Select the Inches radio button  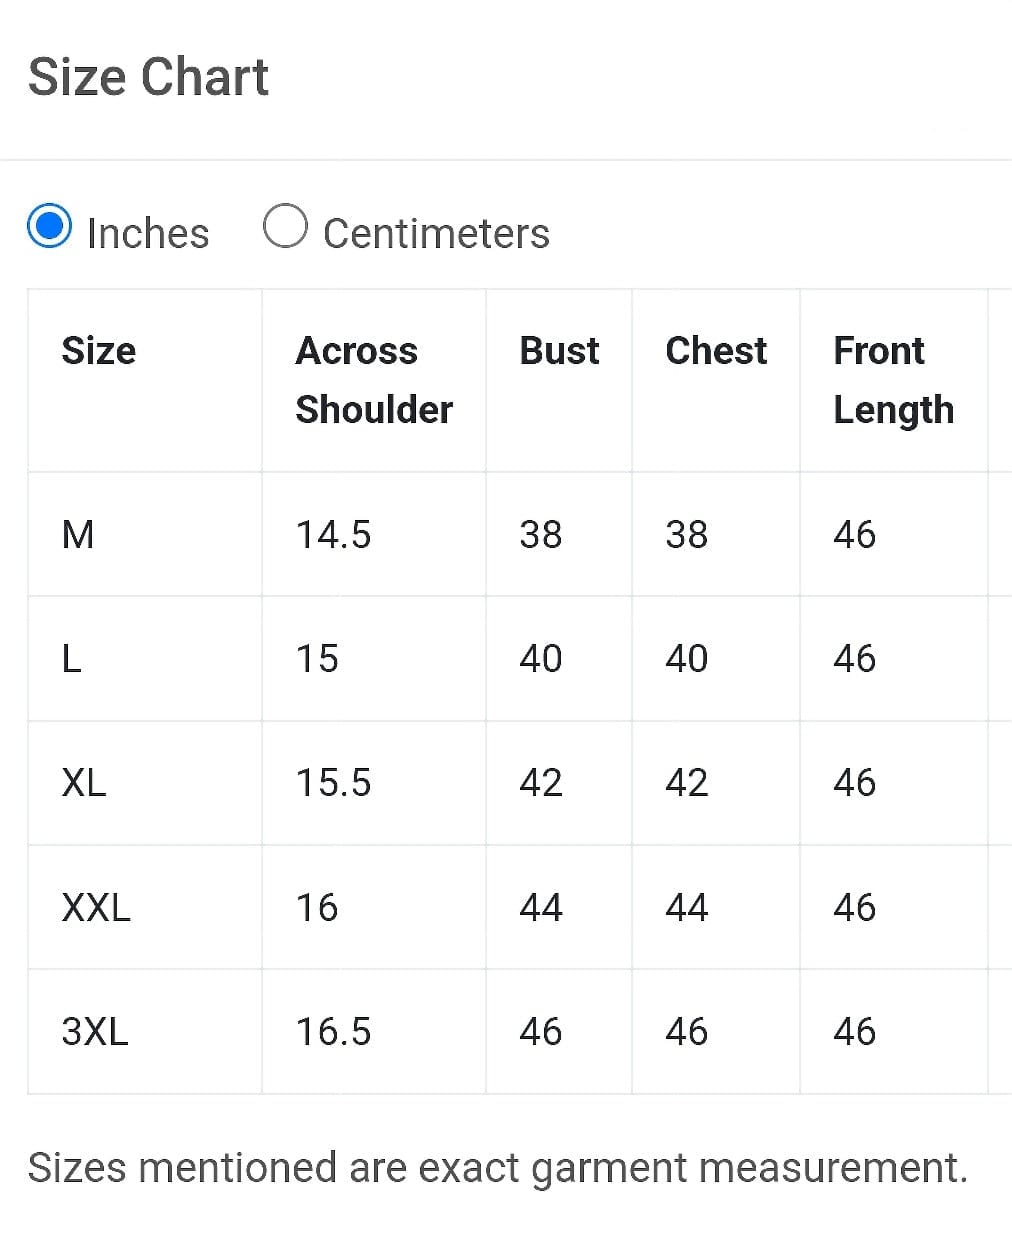[x=49, y=226]
